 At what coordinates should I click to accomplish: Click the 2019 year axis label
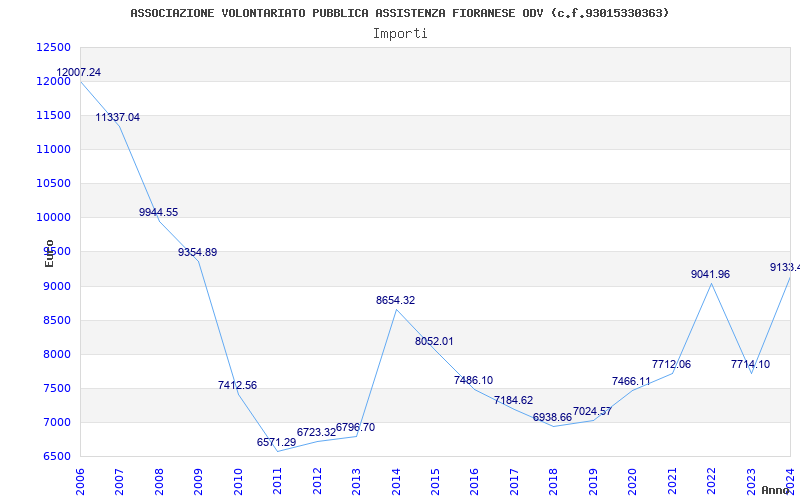coord(593,482)
